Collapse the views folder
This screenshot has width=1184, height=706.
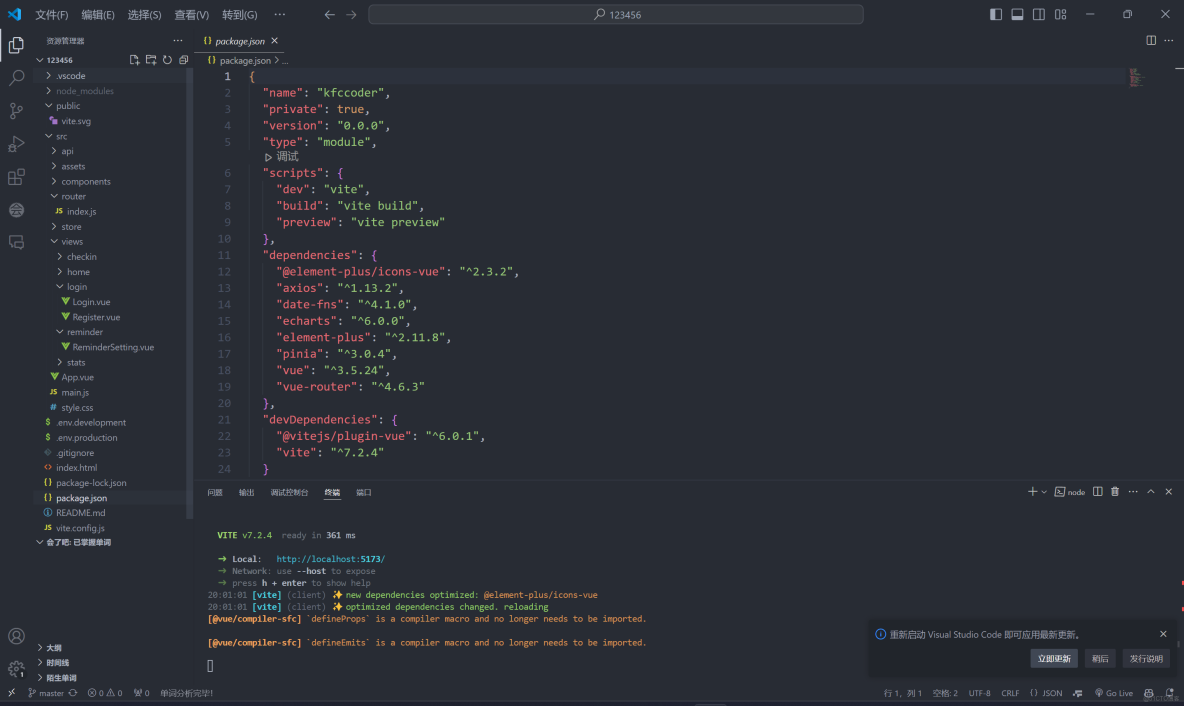[x=72, y=242]
